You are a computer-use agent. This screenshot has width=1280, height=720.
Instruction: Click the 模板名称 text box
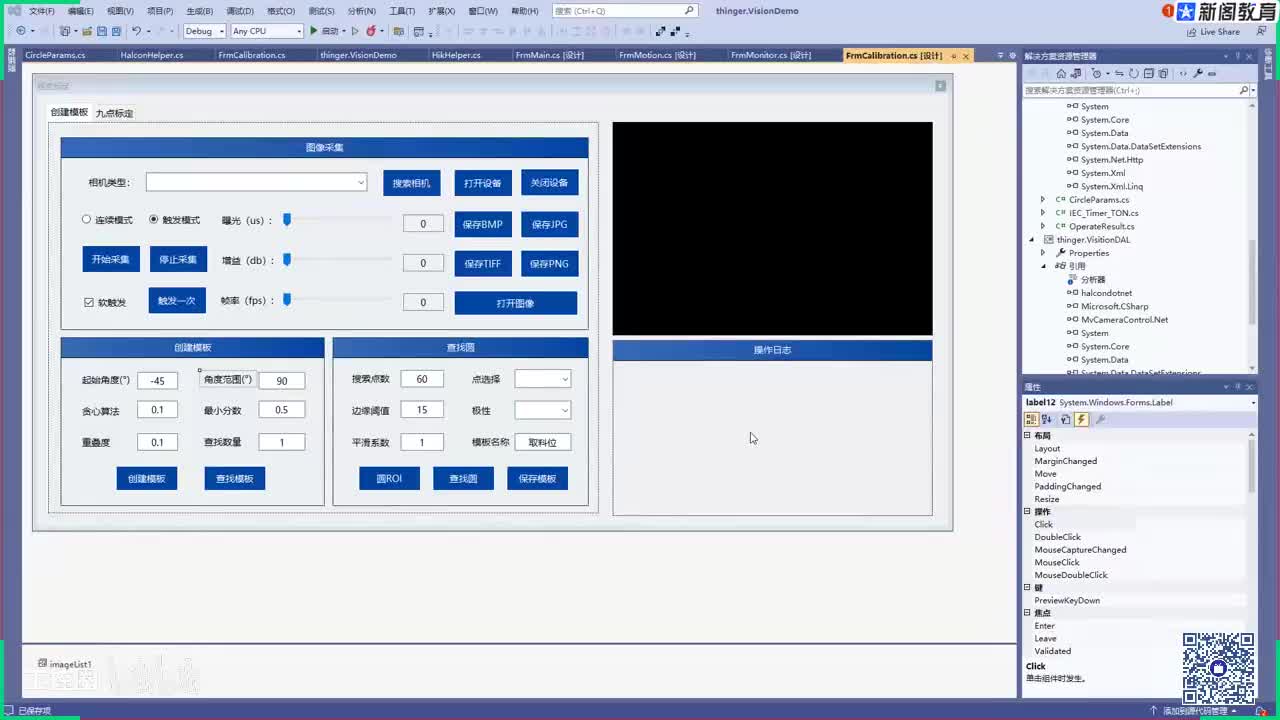pos(543,442)
